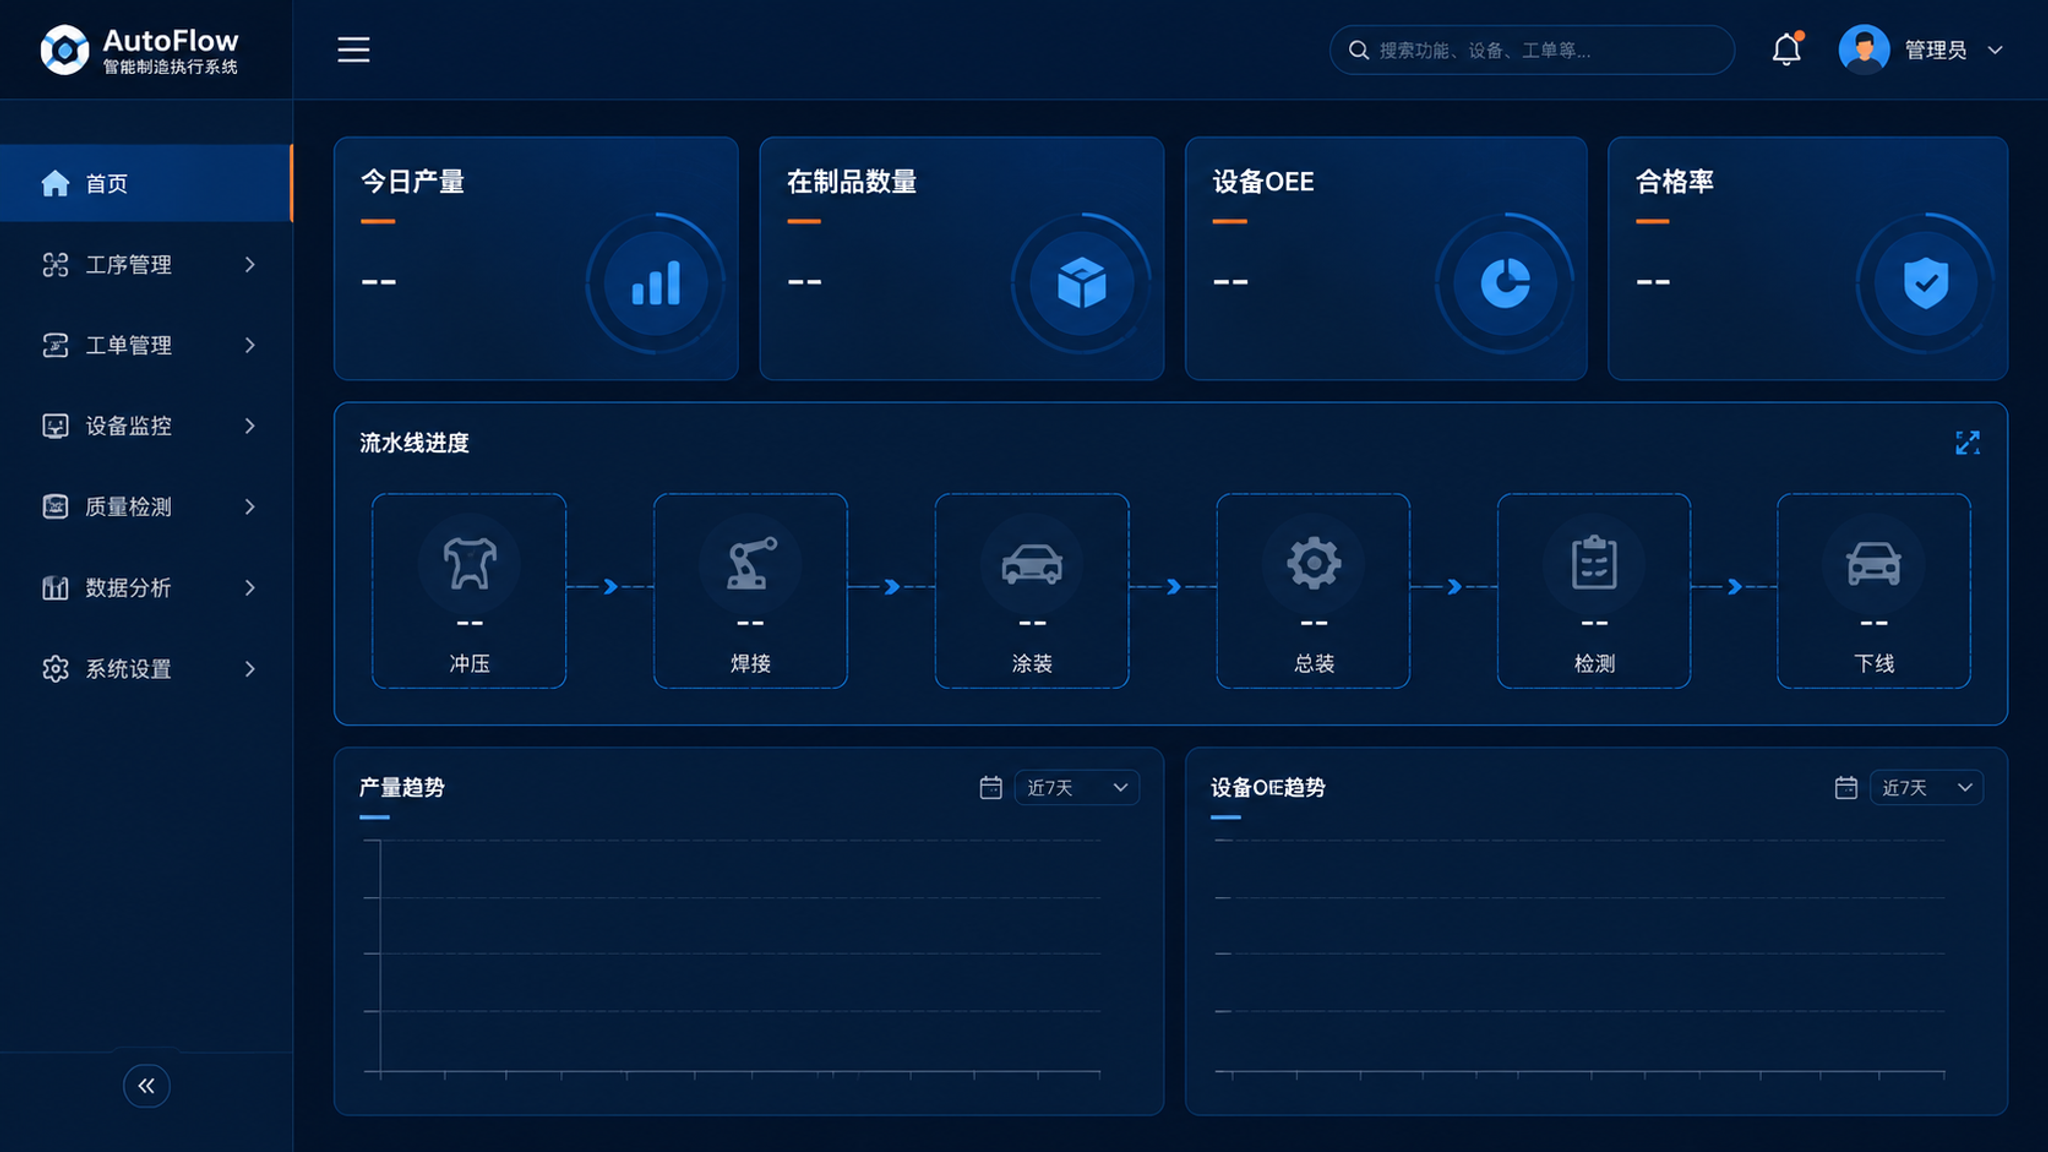Click the search field 搜索功能、设备、工单等
The height and width of the screenshot is (1152, 2048).
tap(1531, 50)
